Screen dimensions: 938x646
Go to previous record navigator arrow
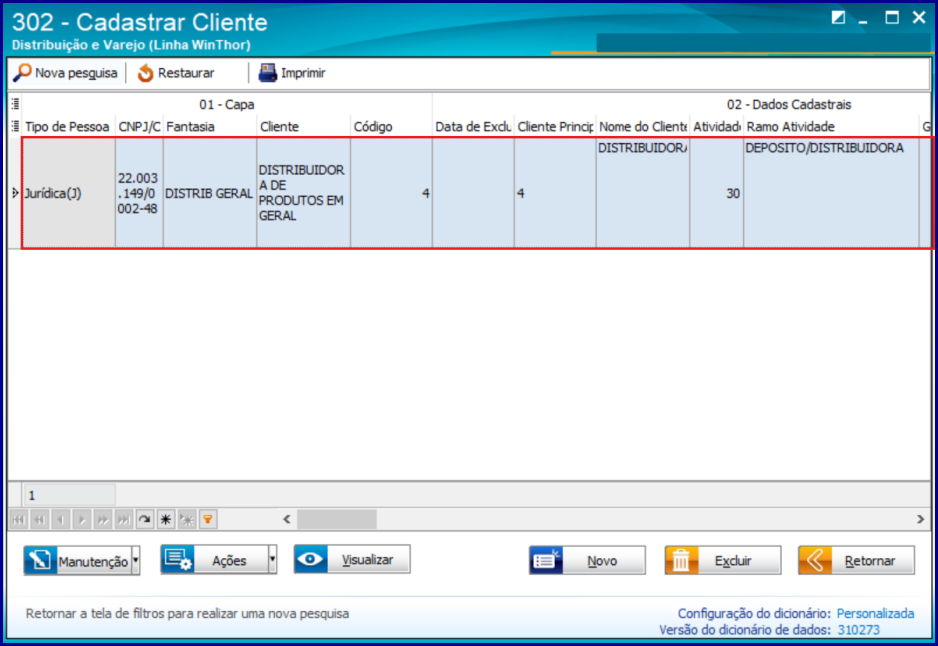click(x=60, y=519)
